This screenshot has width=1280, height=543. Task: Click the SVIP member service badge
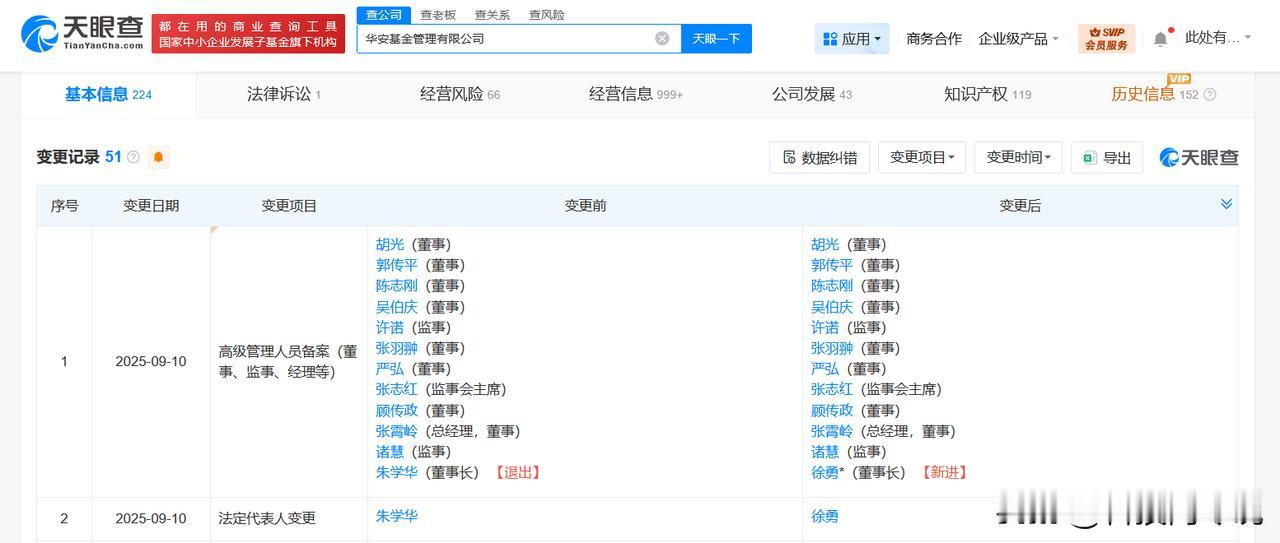click(1106, 38)
